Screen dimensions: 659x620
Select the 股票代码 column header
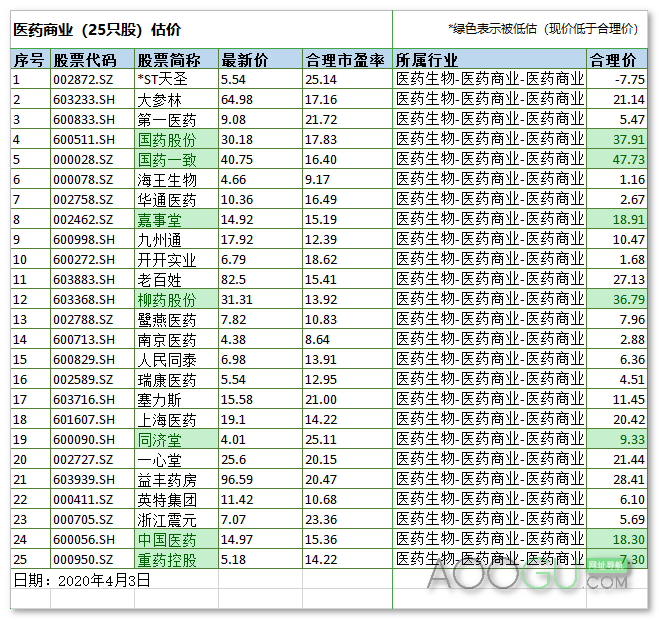[92, 59]
